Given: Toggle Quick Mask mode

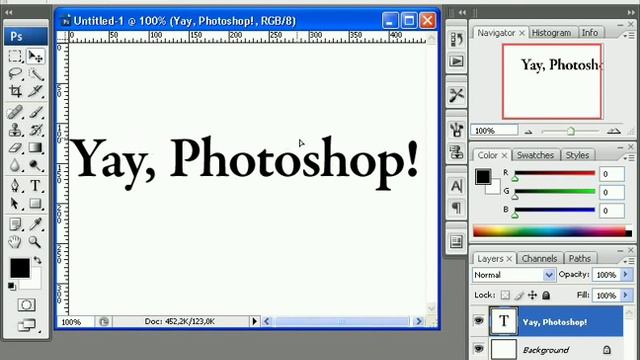Looking at the screenshot, I should [27, 304].
